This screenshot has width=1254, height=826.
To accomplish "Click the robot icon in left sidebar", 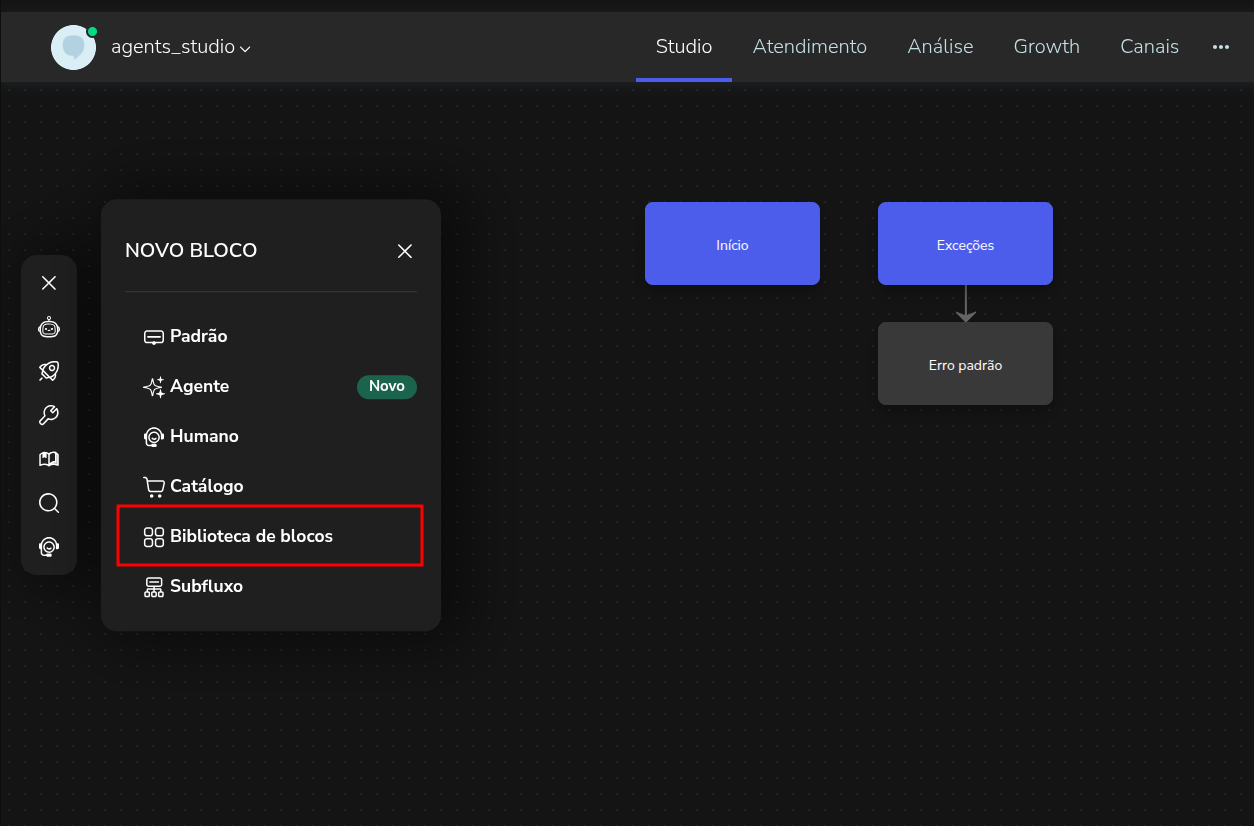I will [49, 327].
